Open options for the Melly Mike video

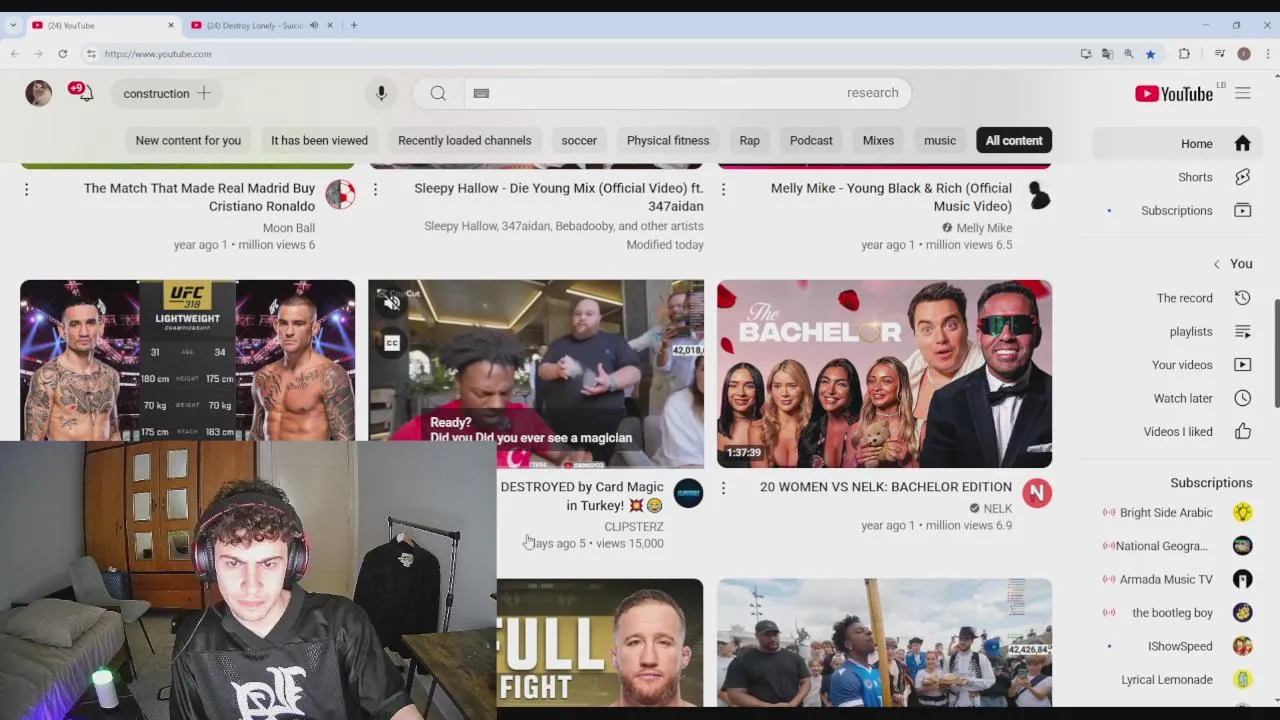[723, 189]
